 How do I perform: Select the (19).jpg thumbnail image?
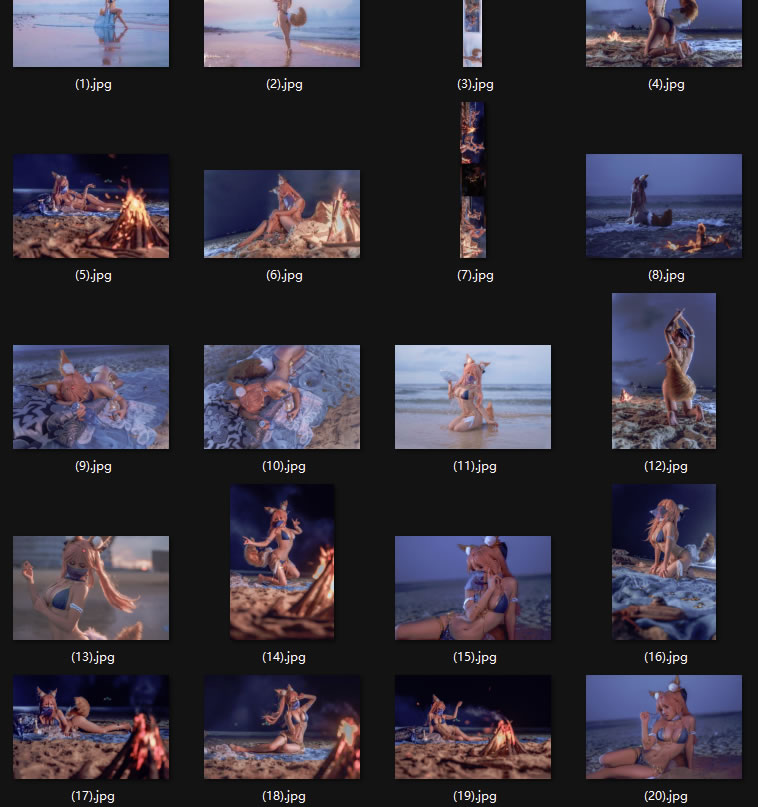click(472, 727)
